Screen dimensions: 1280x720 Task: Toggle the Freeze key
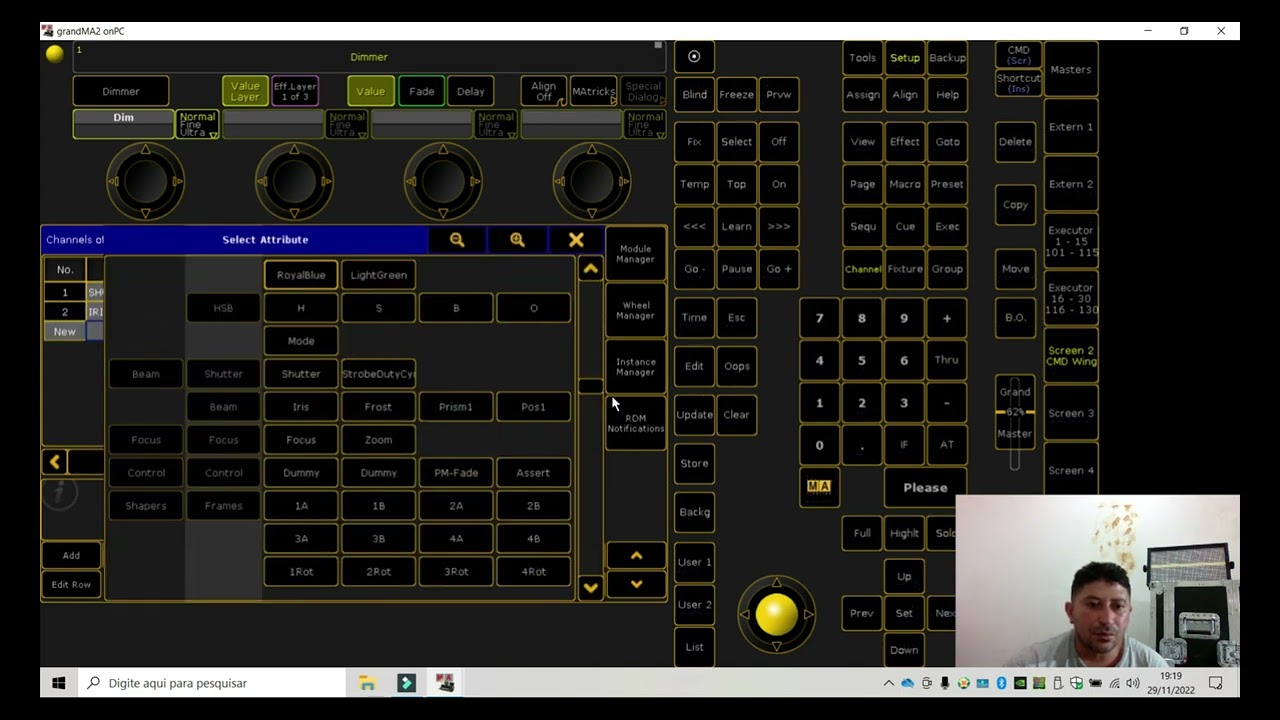pyautogui.click(x=736, y=95)
